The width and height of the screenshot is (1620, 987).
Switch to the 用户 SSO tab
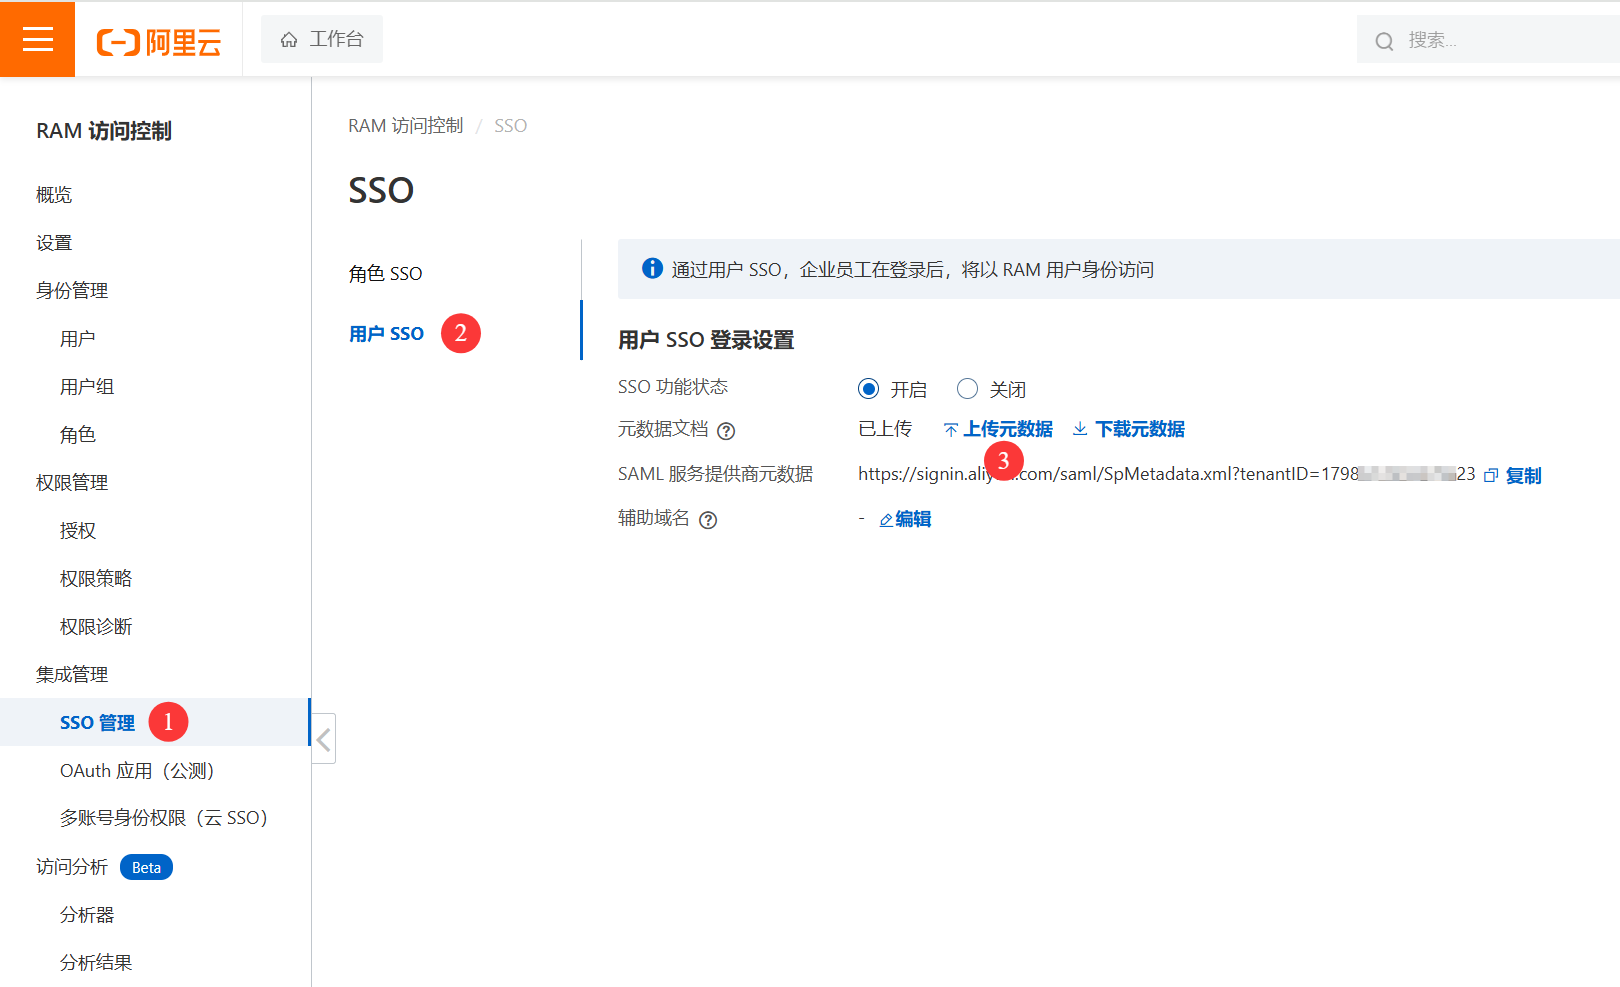tap(386, 334)
